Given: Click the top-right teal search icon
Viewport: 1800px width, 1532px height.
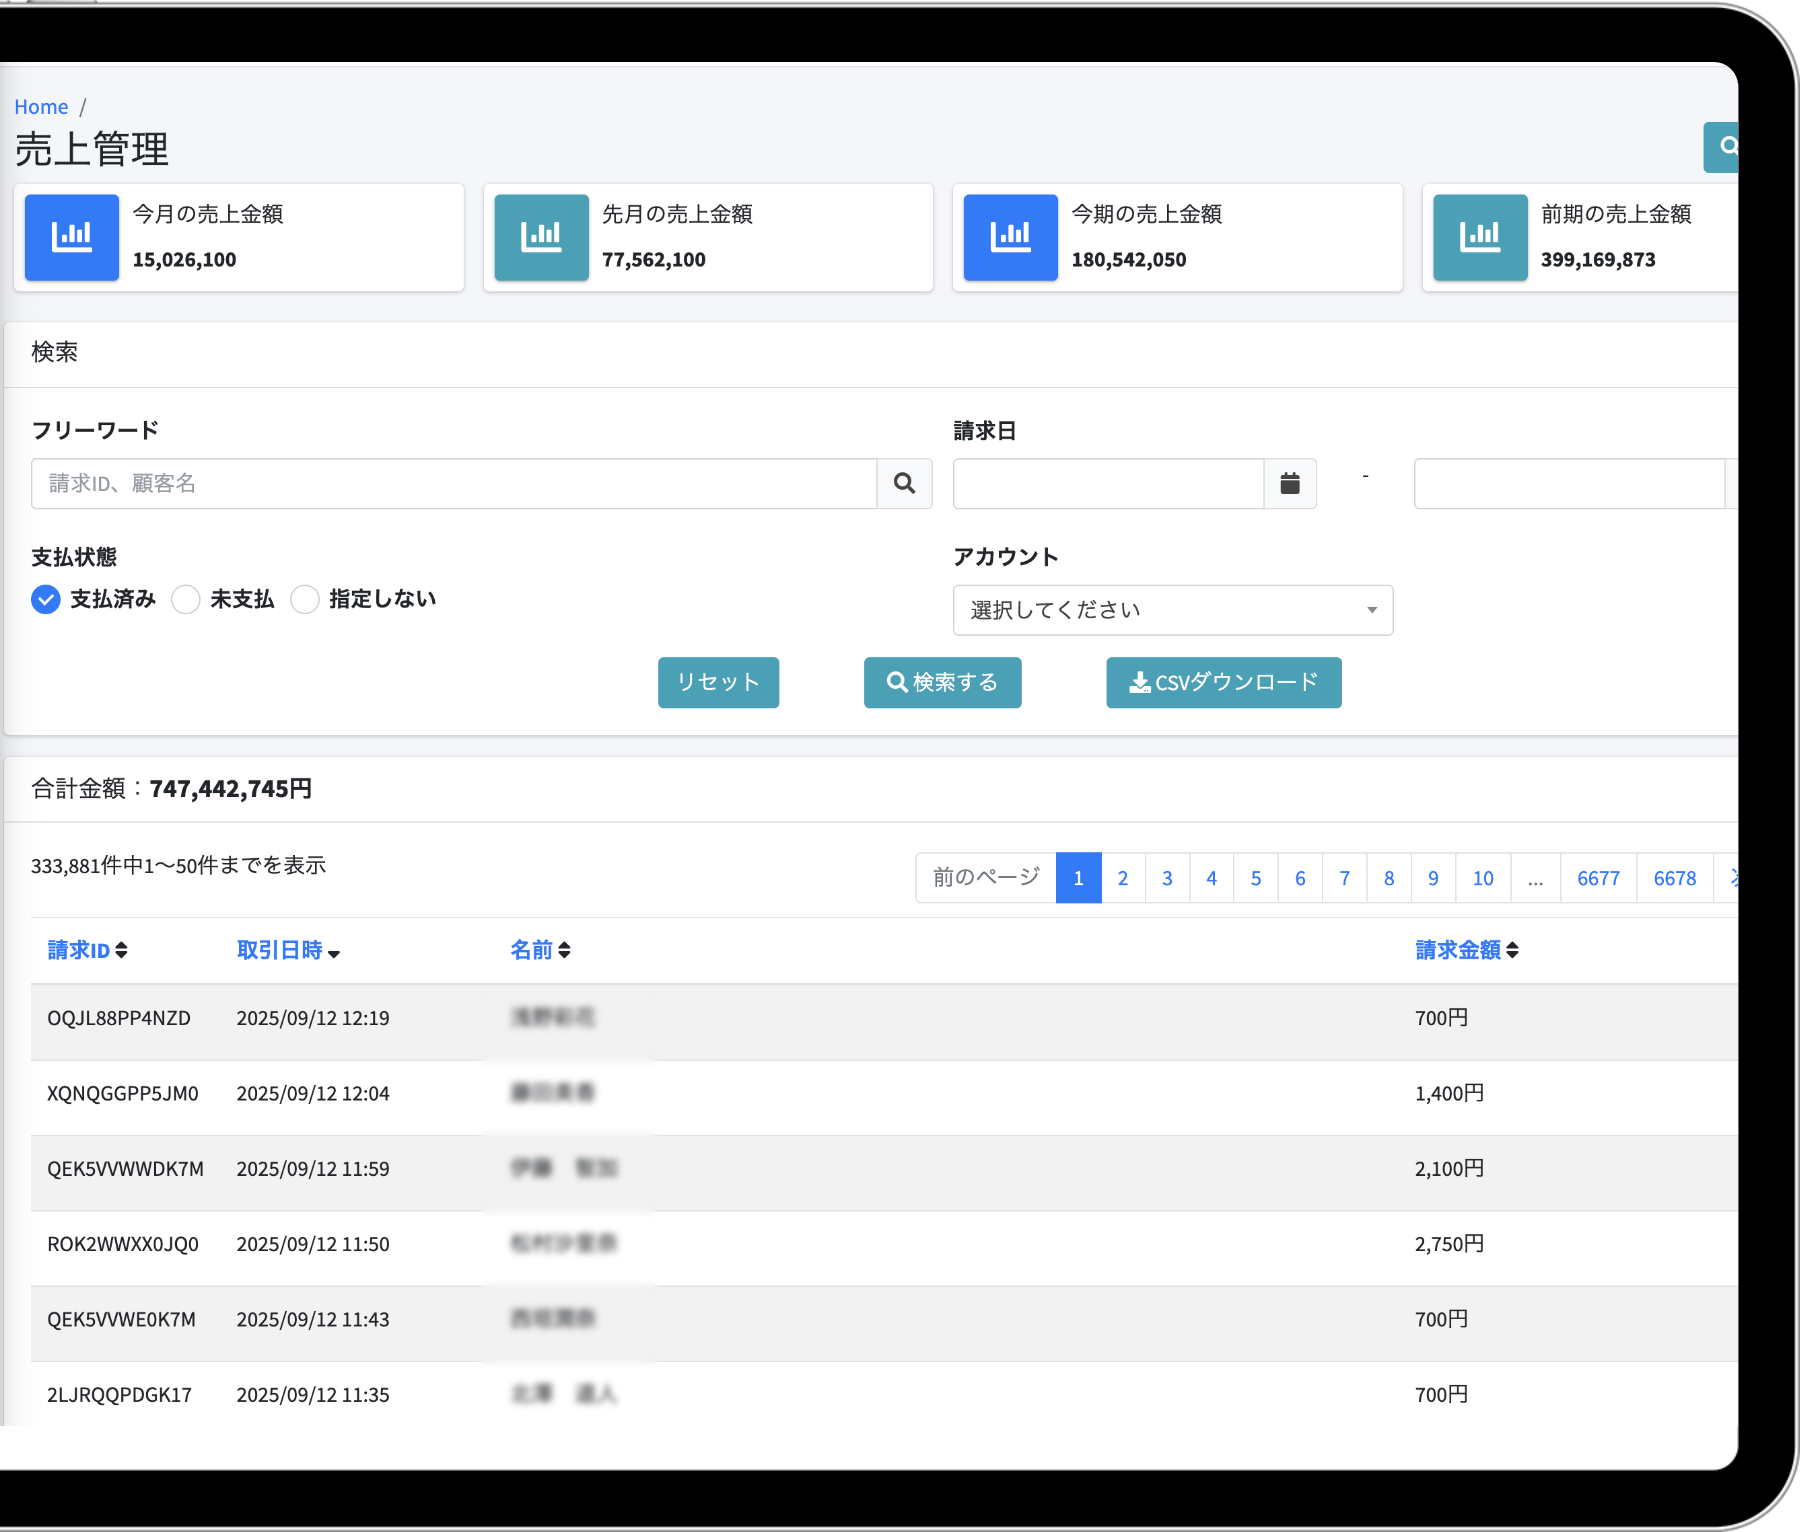Looking at the screenshot, I should pos(1724,147).
